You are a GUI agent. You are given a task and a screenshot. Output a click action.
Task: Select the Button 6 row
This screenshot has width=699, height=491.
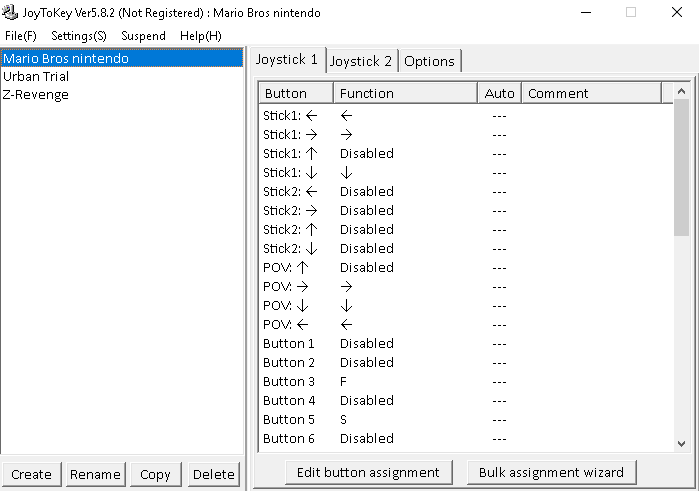[x=466, y=439]
